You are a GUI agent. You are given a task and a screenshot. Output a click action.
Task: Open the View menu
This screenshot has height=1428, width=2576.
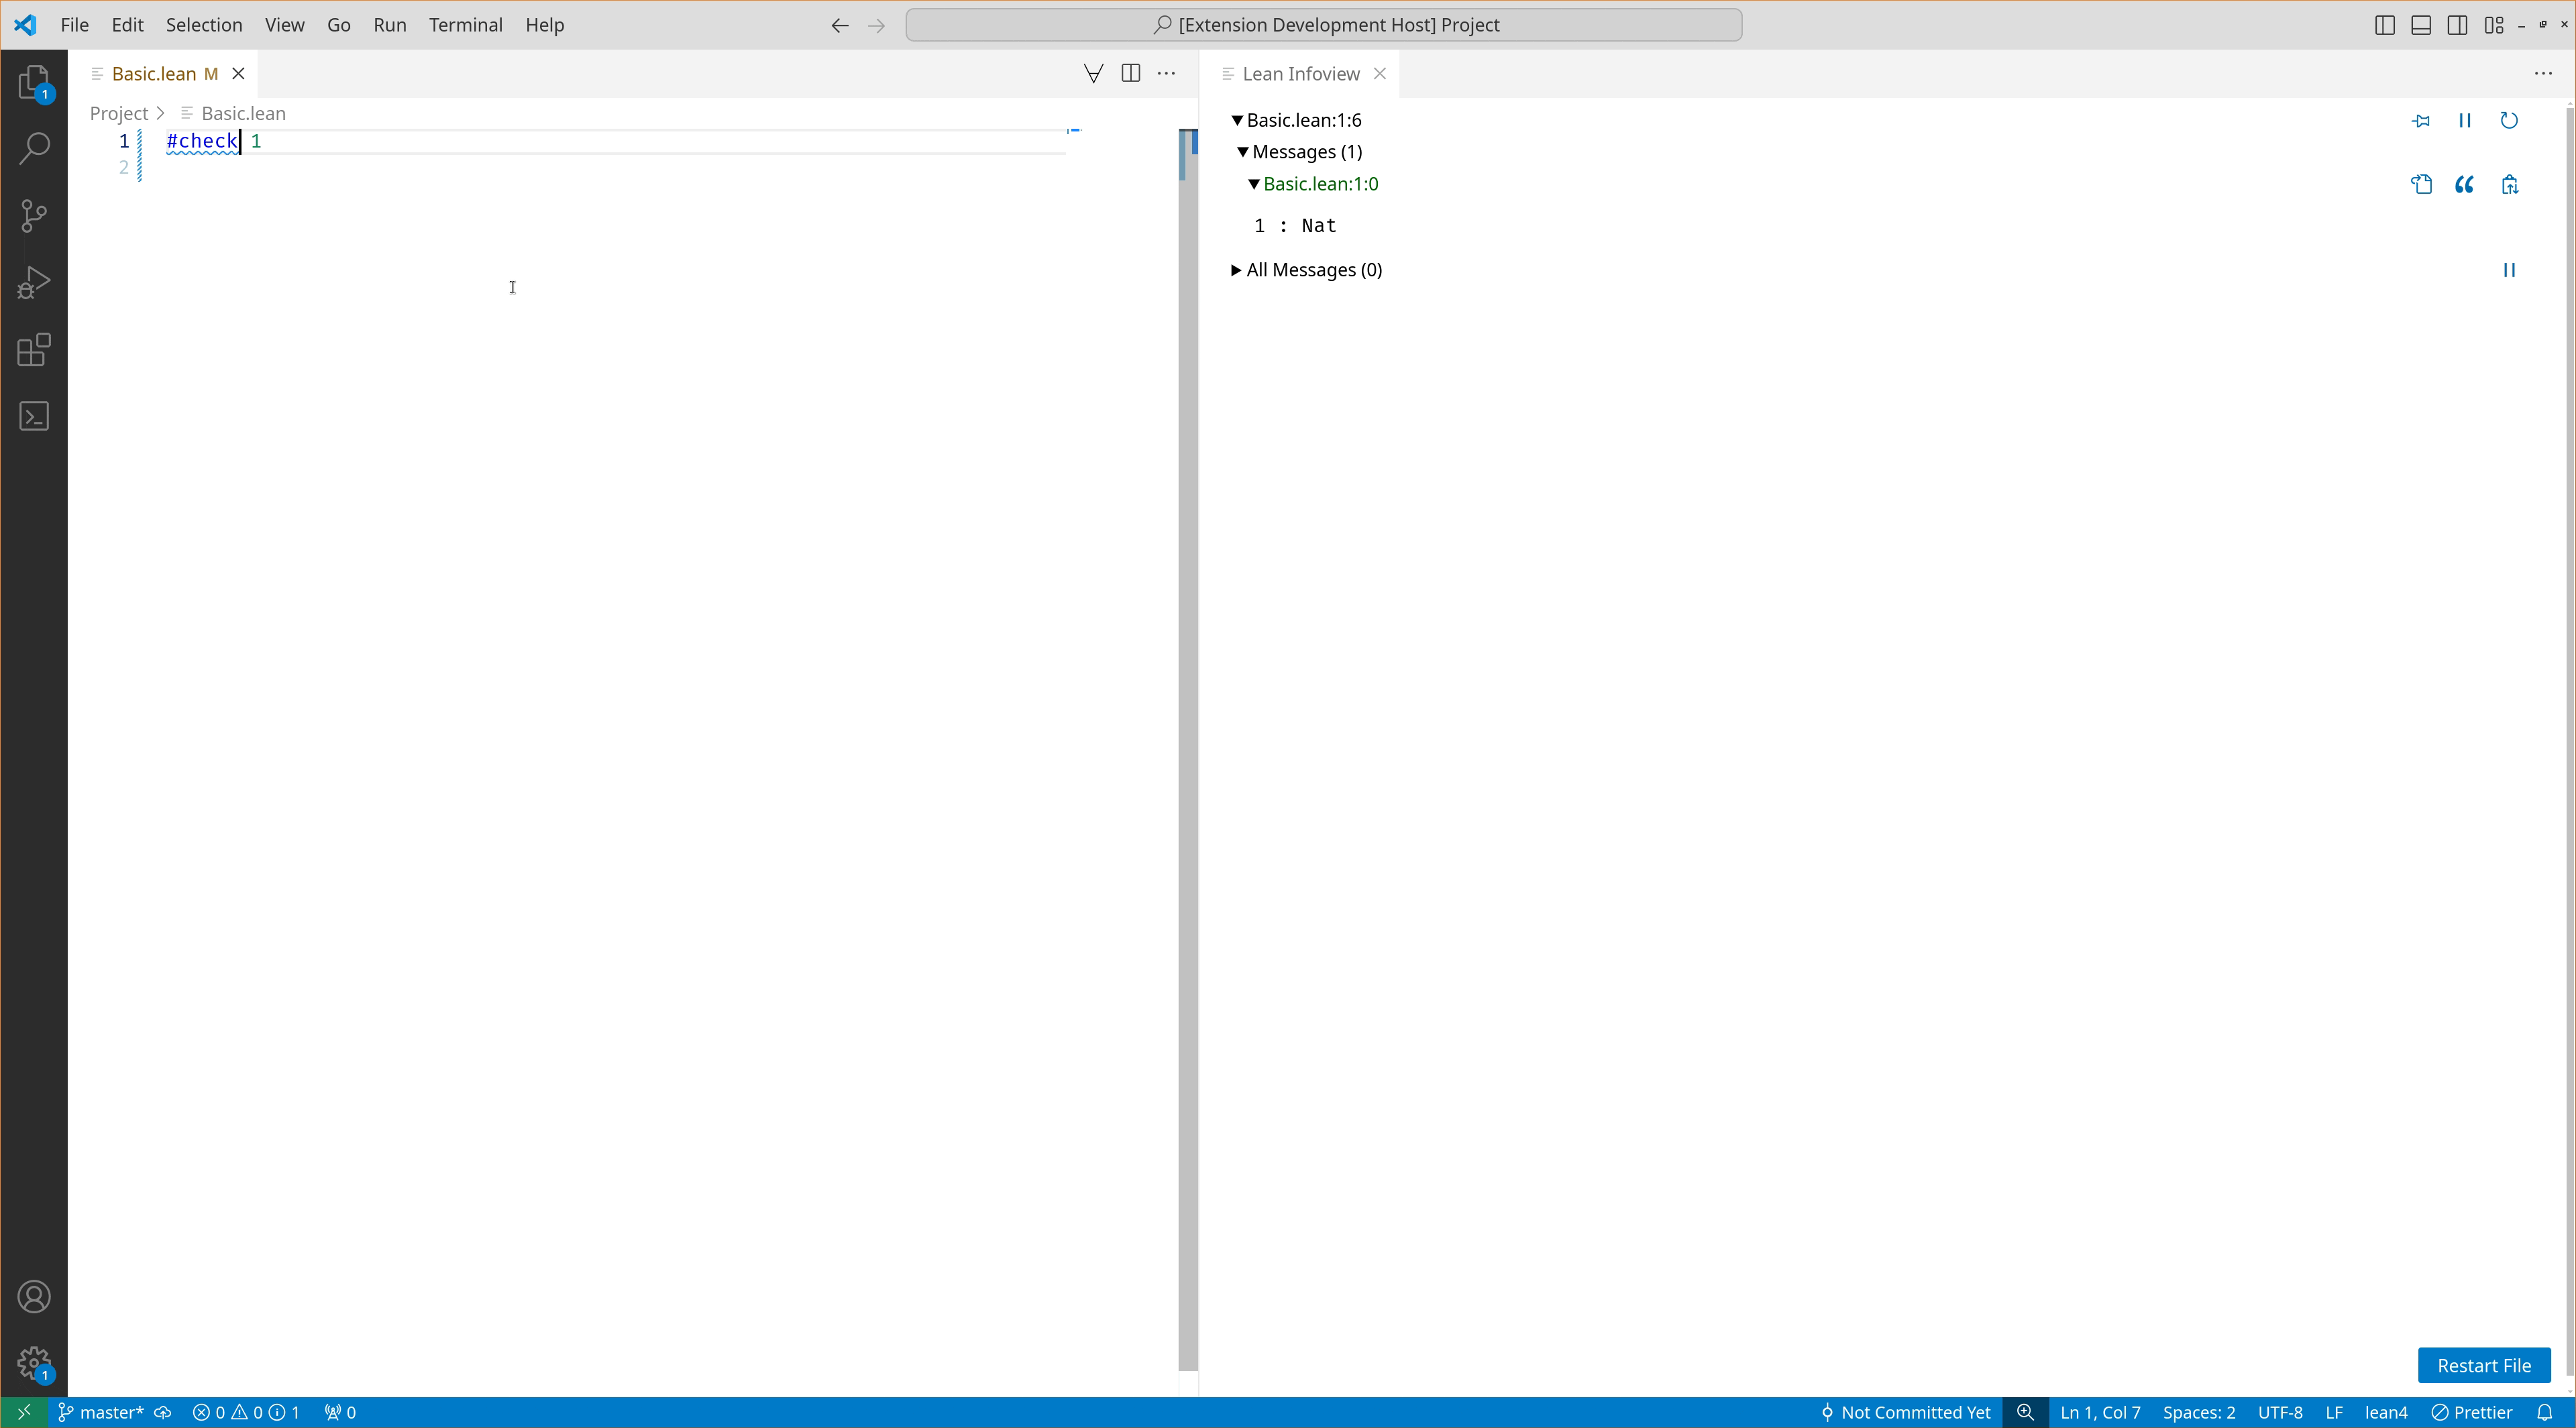click(284, 25)
